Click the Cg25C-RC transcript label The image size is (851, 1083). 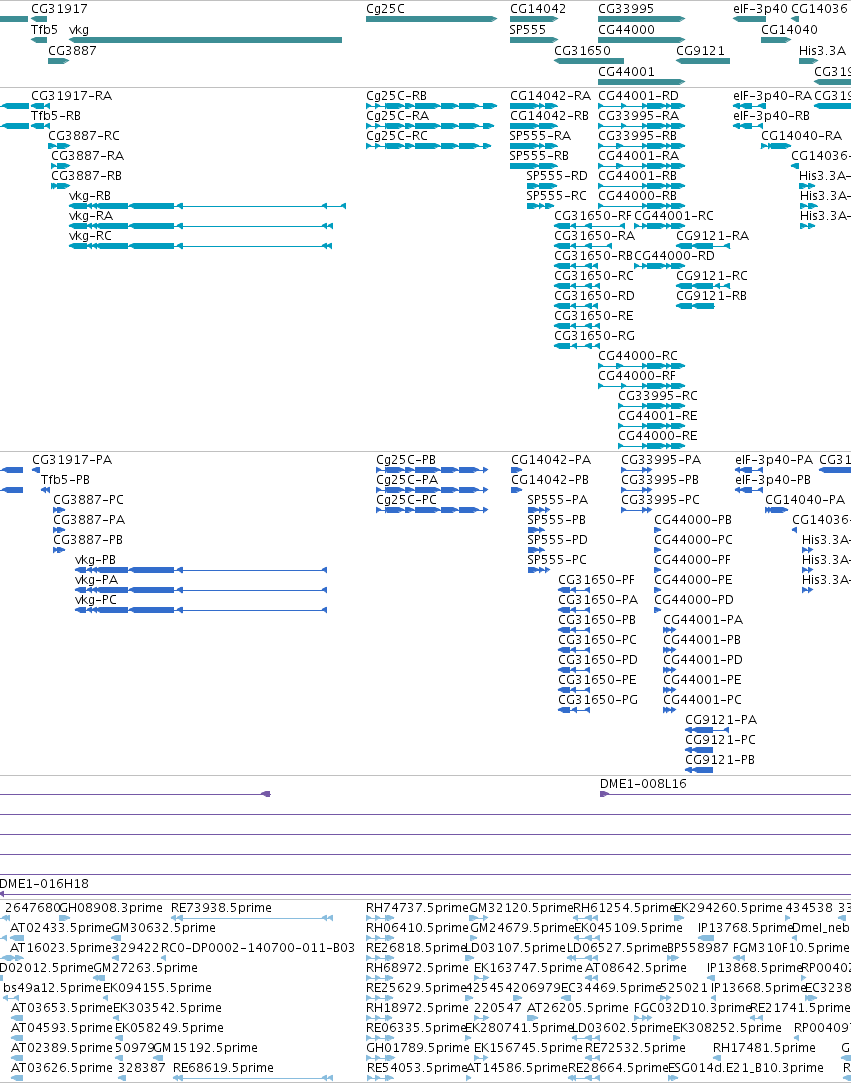[397, 136]
